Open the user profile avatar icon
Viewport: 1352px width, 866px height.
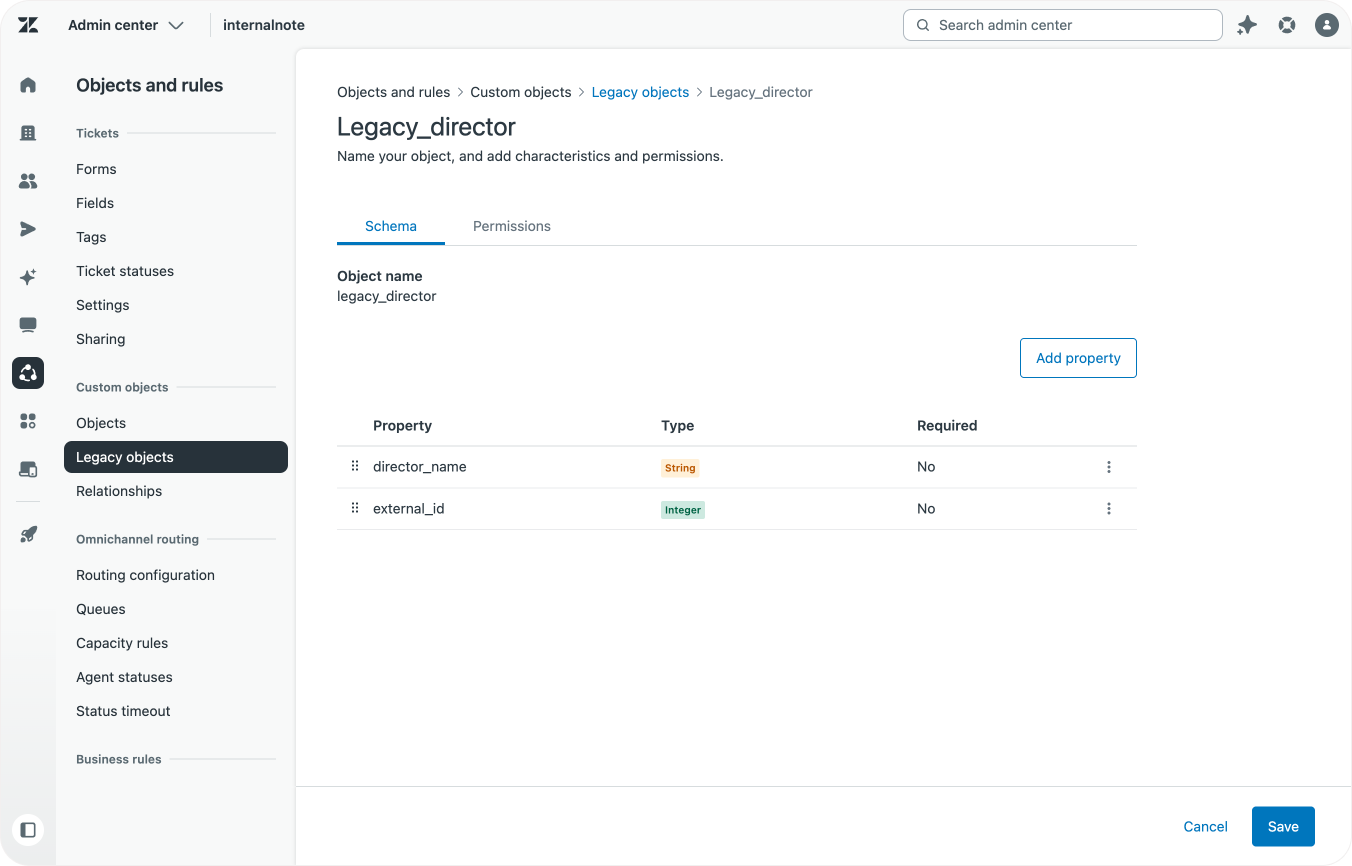click(x=1326, y=25)
